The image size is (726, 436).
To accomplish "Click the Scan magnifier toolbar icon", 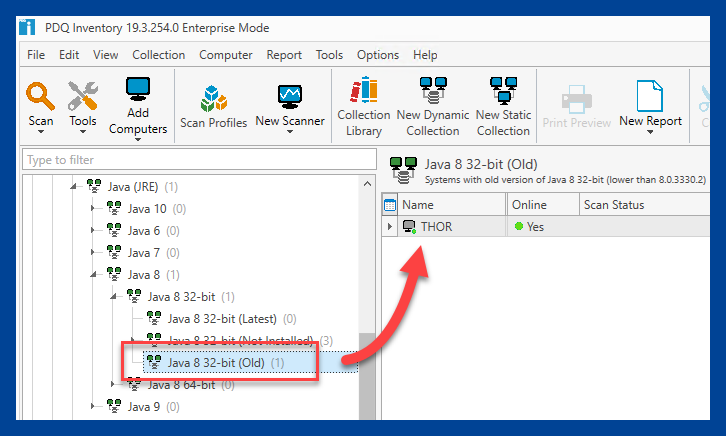I will tap(40, 96).
